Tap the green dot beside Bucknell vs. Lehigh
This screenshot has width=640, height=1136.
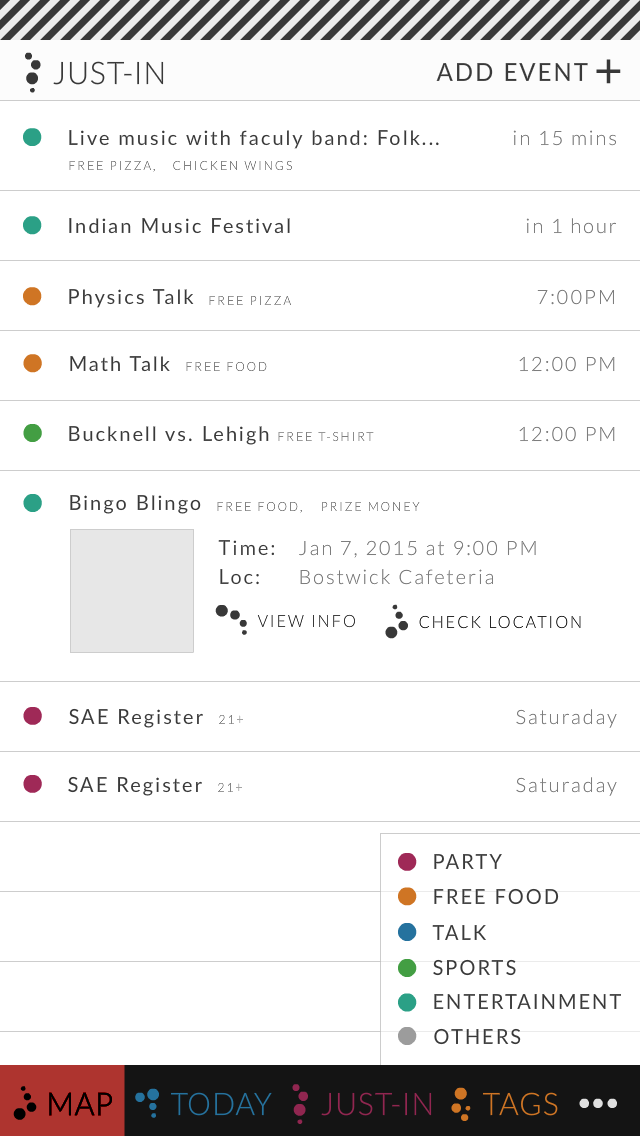(x=32, y=433)
